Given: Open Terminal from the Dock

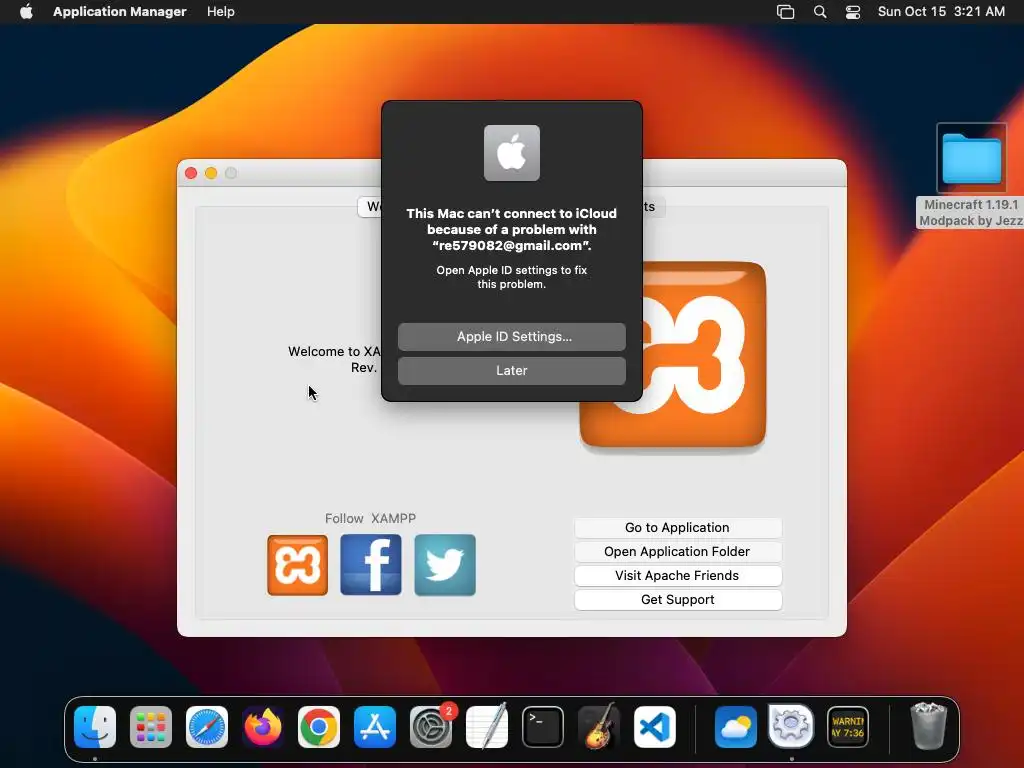Looking at the screenshot, I should [543, 727].
